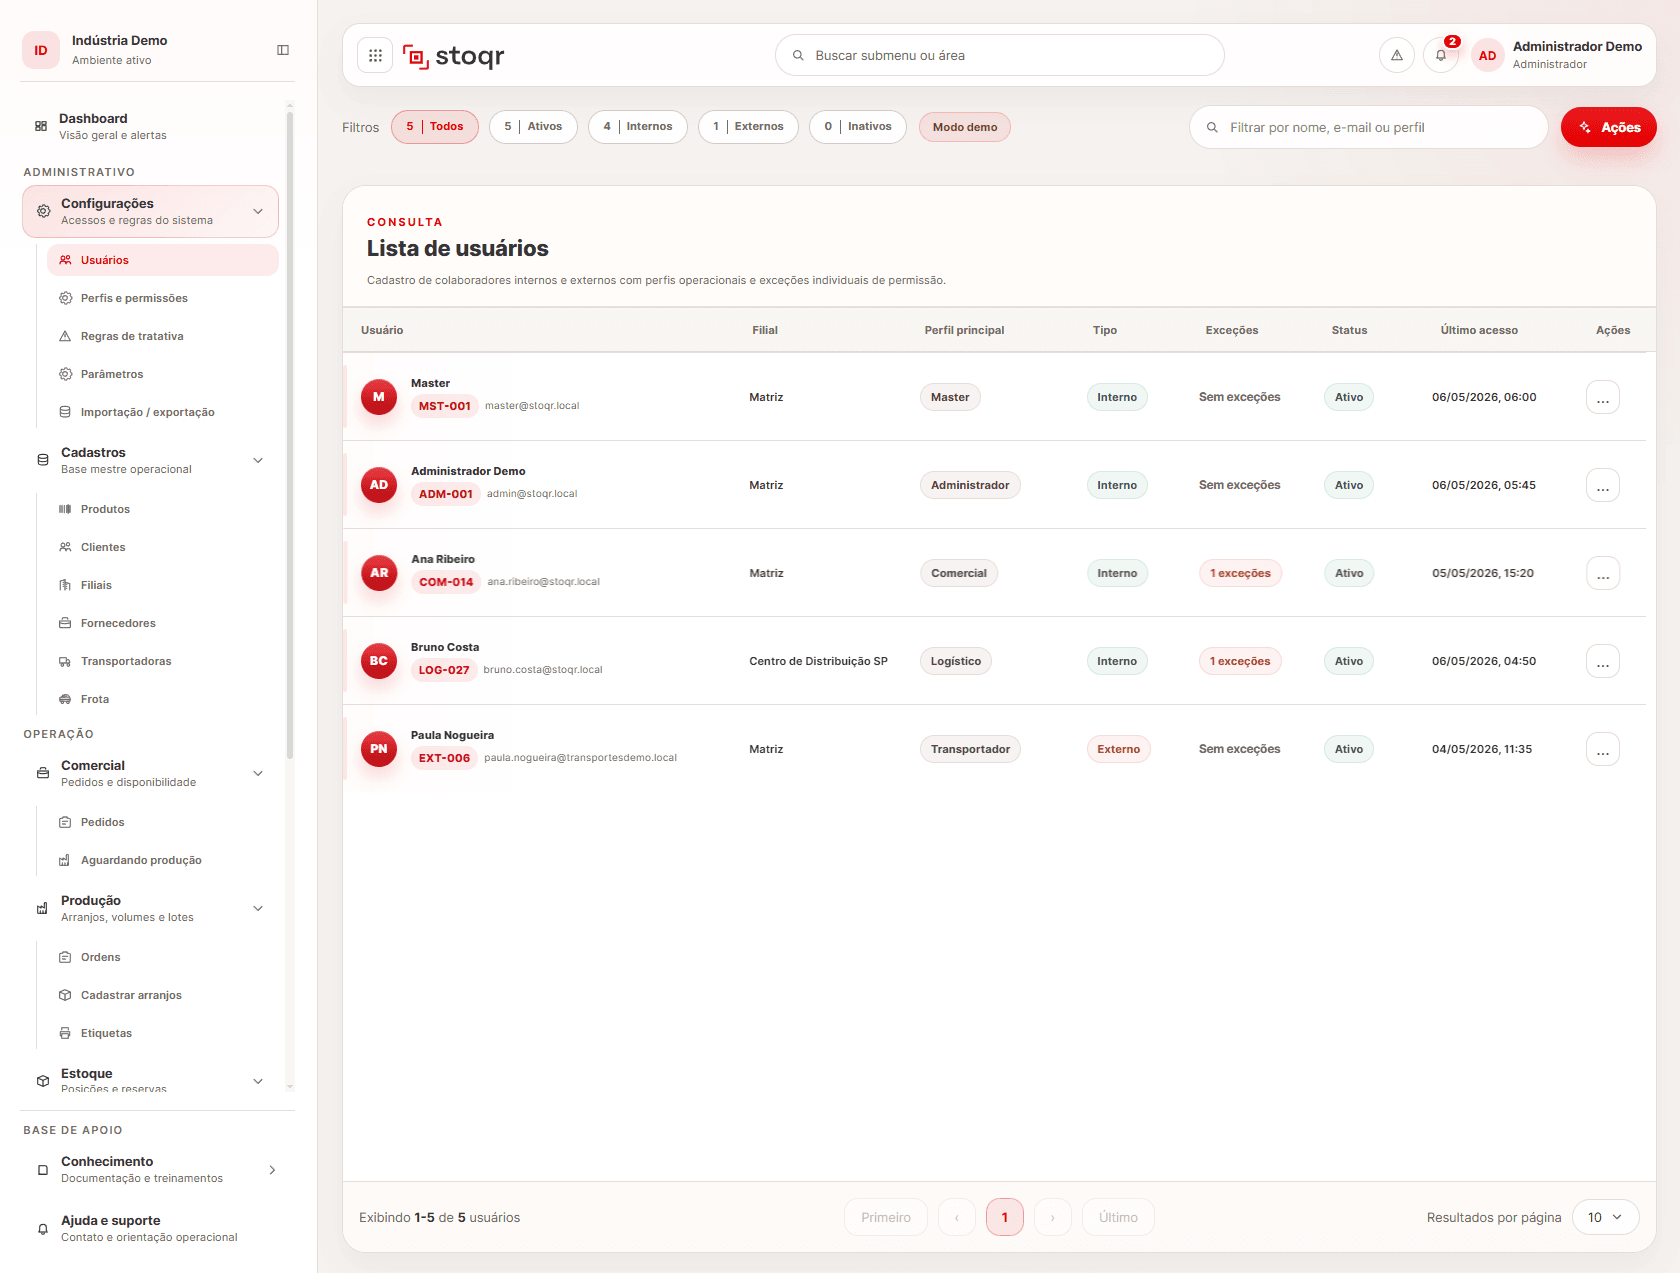Open the notifications bell icon
1680x1273 pixels.
tap(1441, 55)
